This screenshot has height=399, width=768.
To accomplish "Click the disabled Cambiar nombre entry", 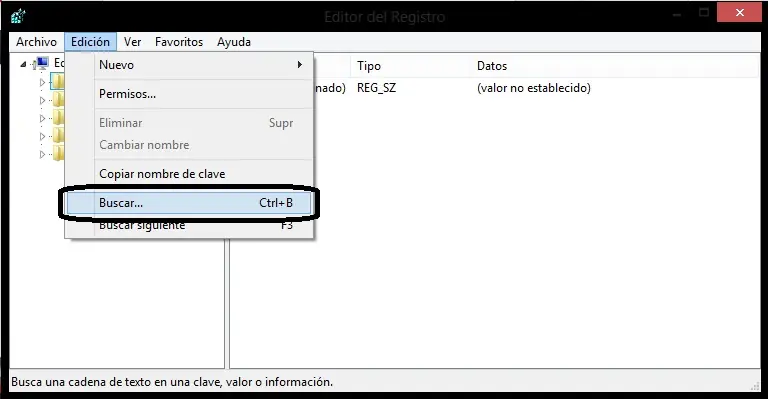I will [189, 145].
